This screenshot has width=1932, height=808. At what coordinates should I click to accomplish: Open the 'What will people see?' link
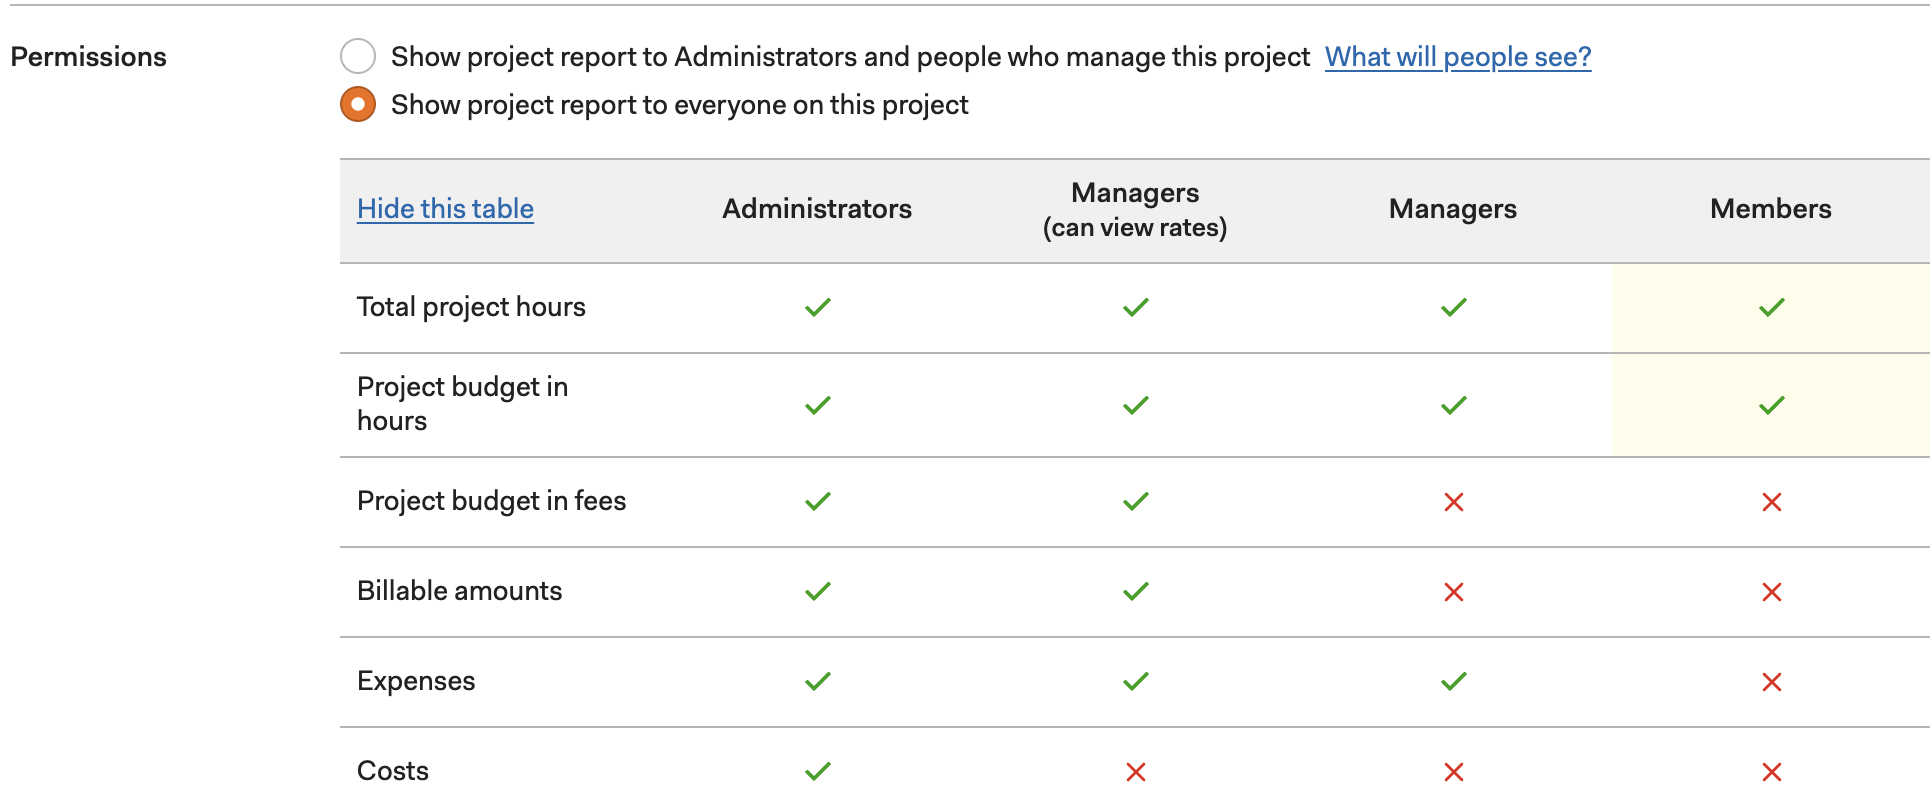point(1458,57)
